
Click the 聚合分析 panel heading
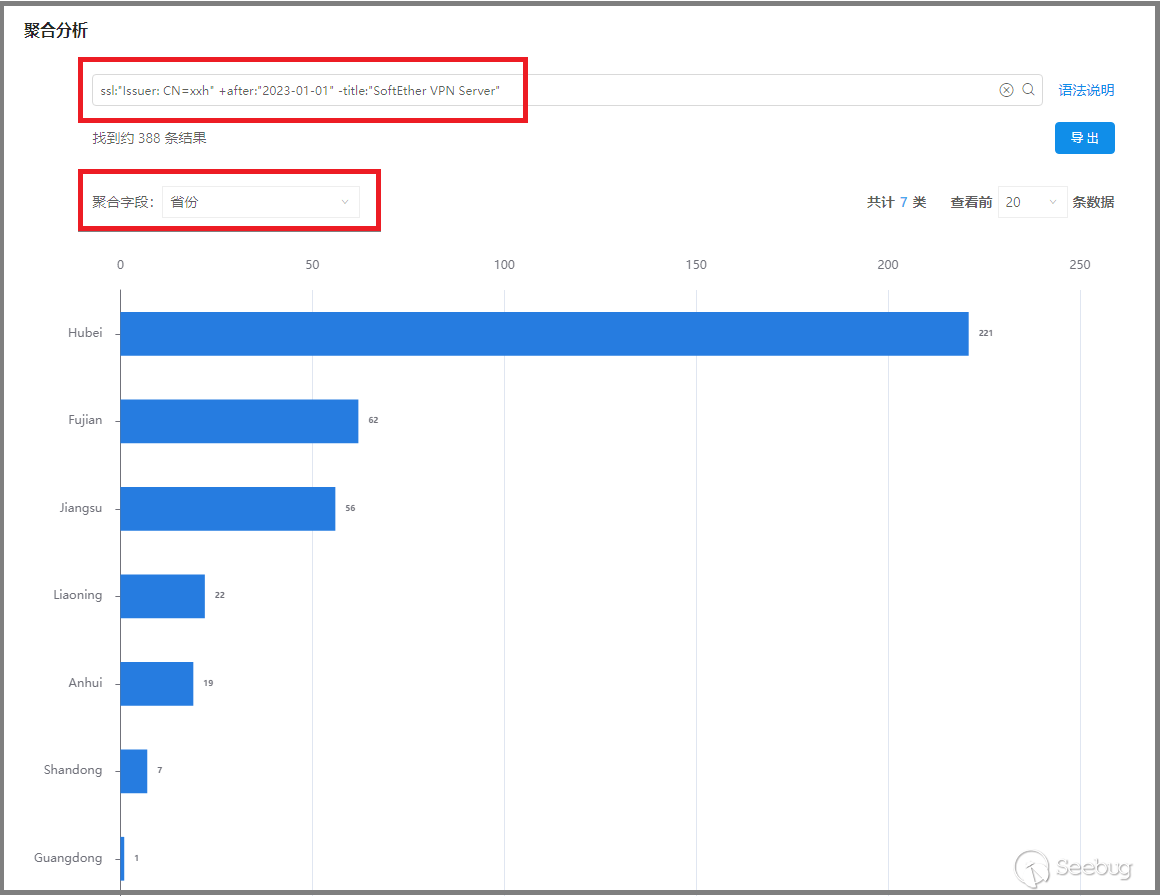pos(56,31)
